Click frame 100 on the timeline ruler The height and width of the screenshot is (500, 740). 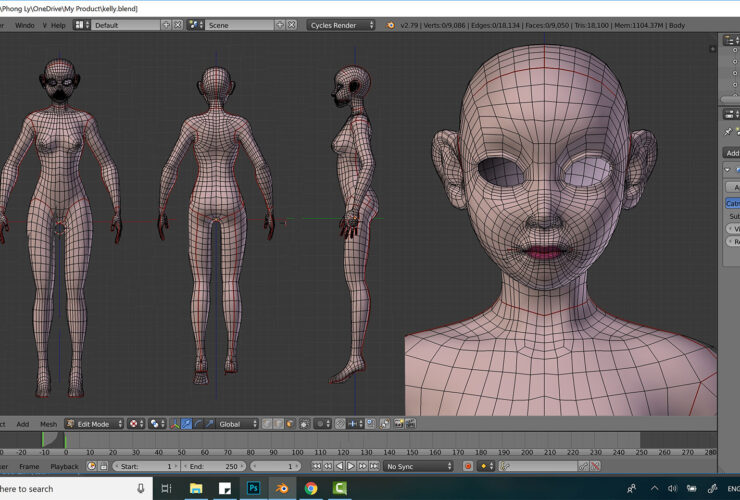(x=297, y=452)
